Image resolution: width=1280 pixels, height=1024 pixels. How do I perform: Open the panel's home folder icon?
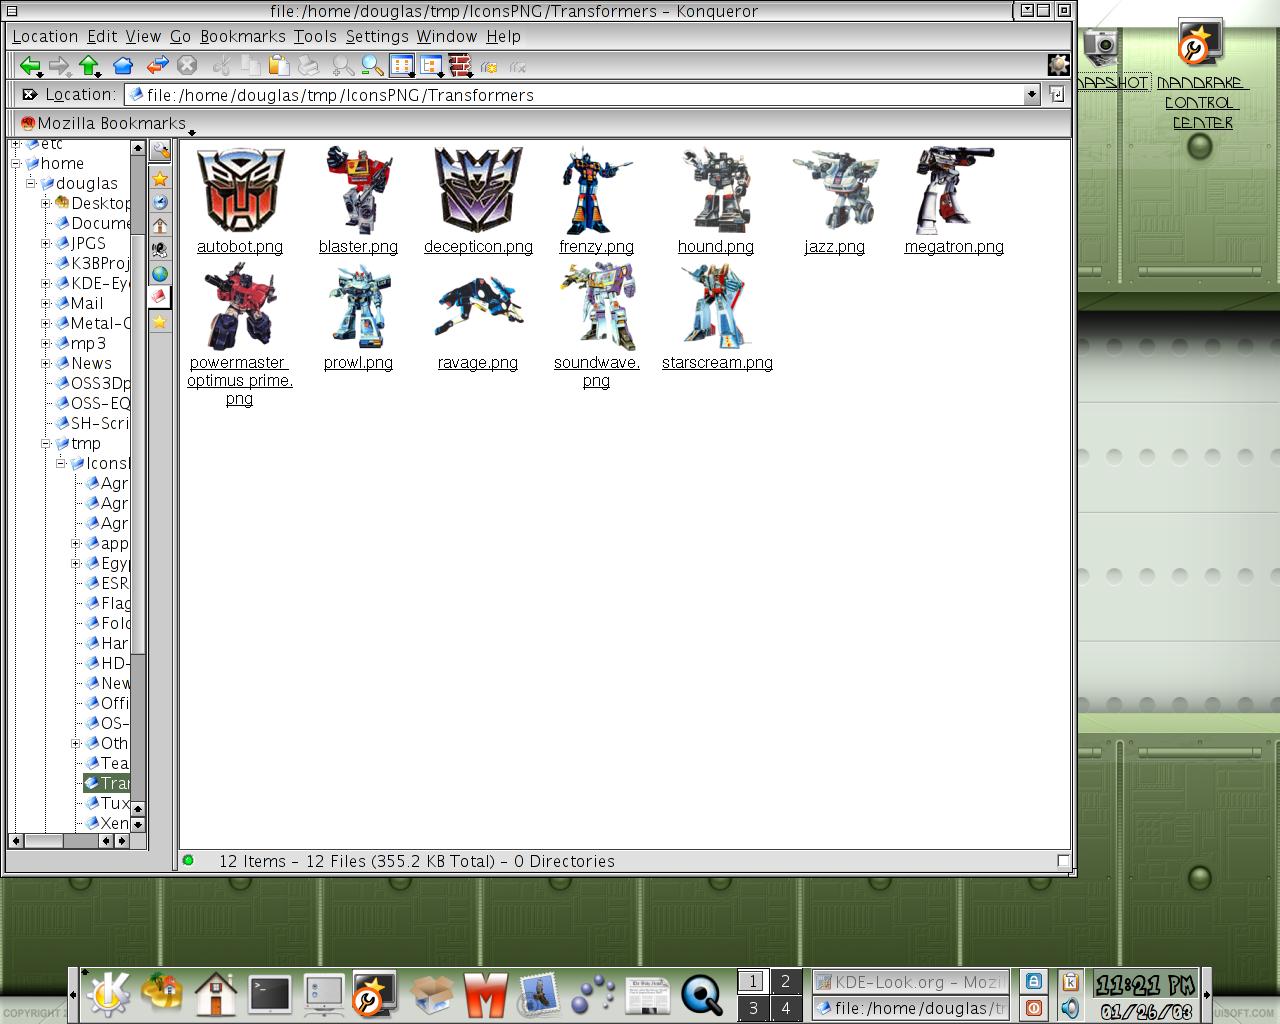[215, 994]
